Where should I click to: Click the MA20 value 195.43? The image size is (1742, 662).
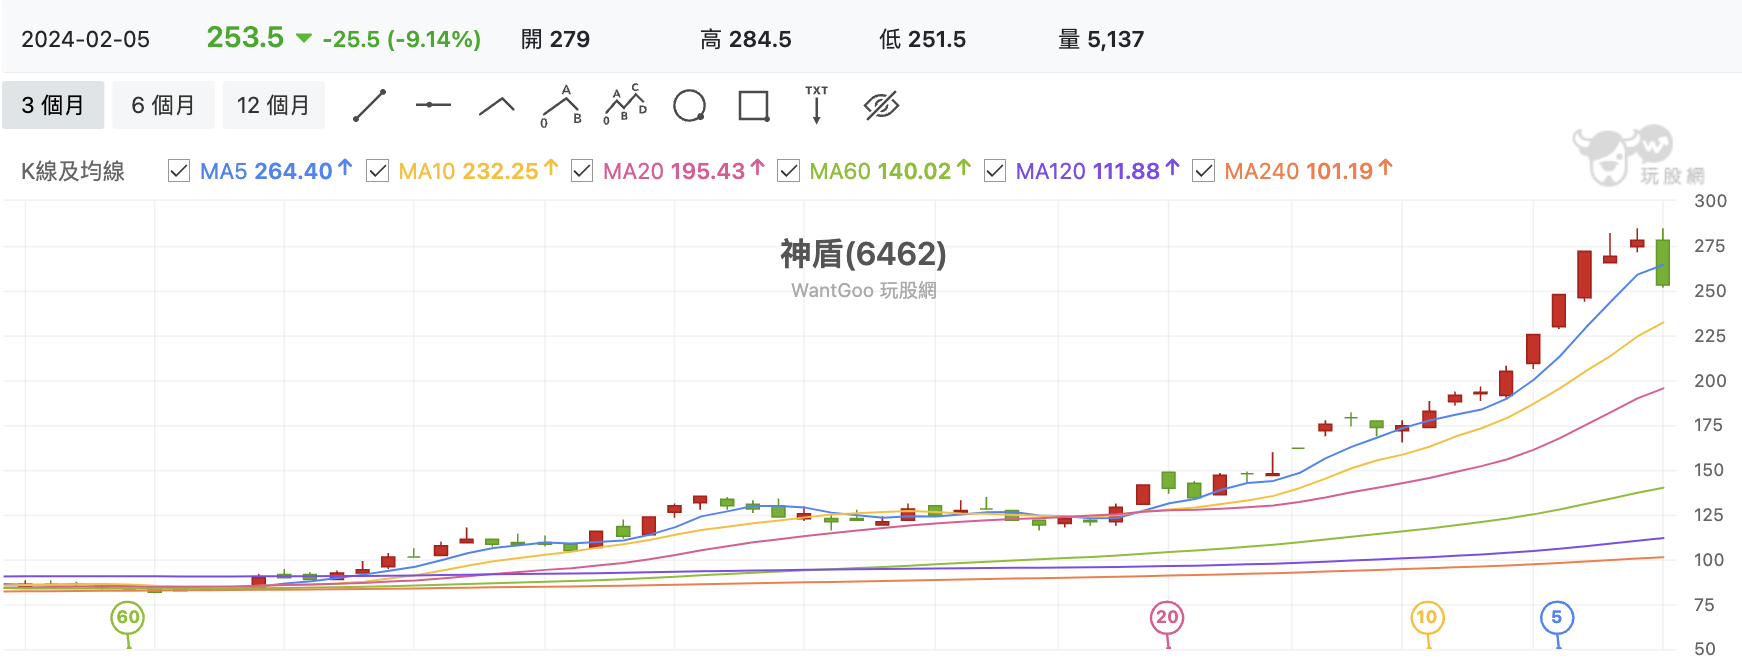coord(708,171)
